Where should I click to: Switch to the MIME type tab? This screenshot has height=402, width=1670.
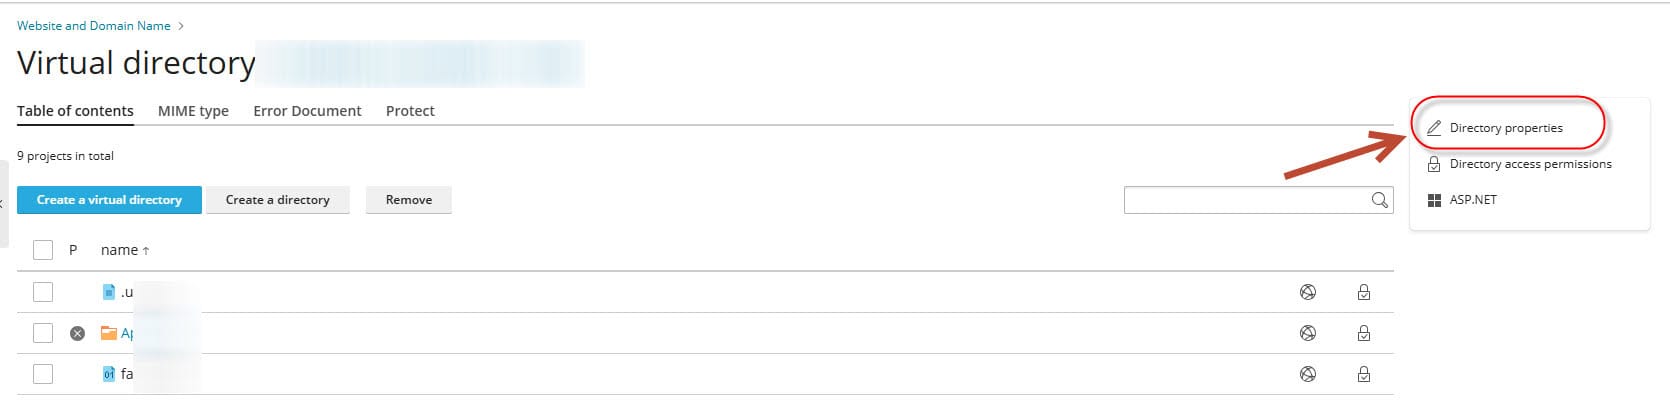coord(193,111)
